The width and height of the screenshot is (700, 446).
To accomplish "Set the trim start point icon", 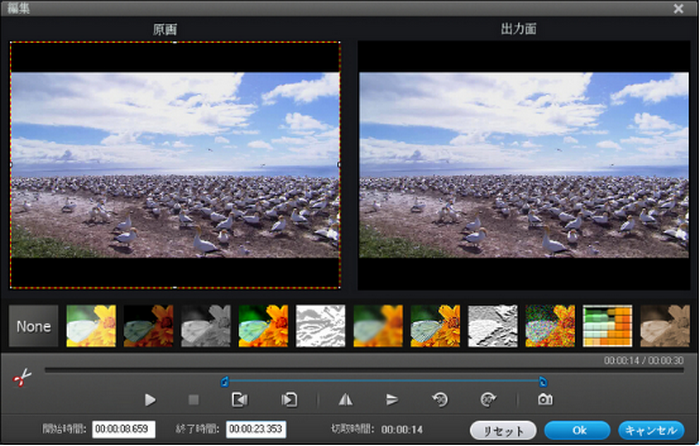I will tap(240, 400).
